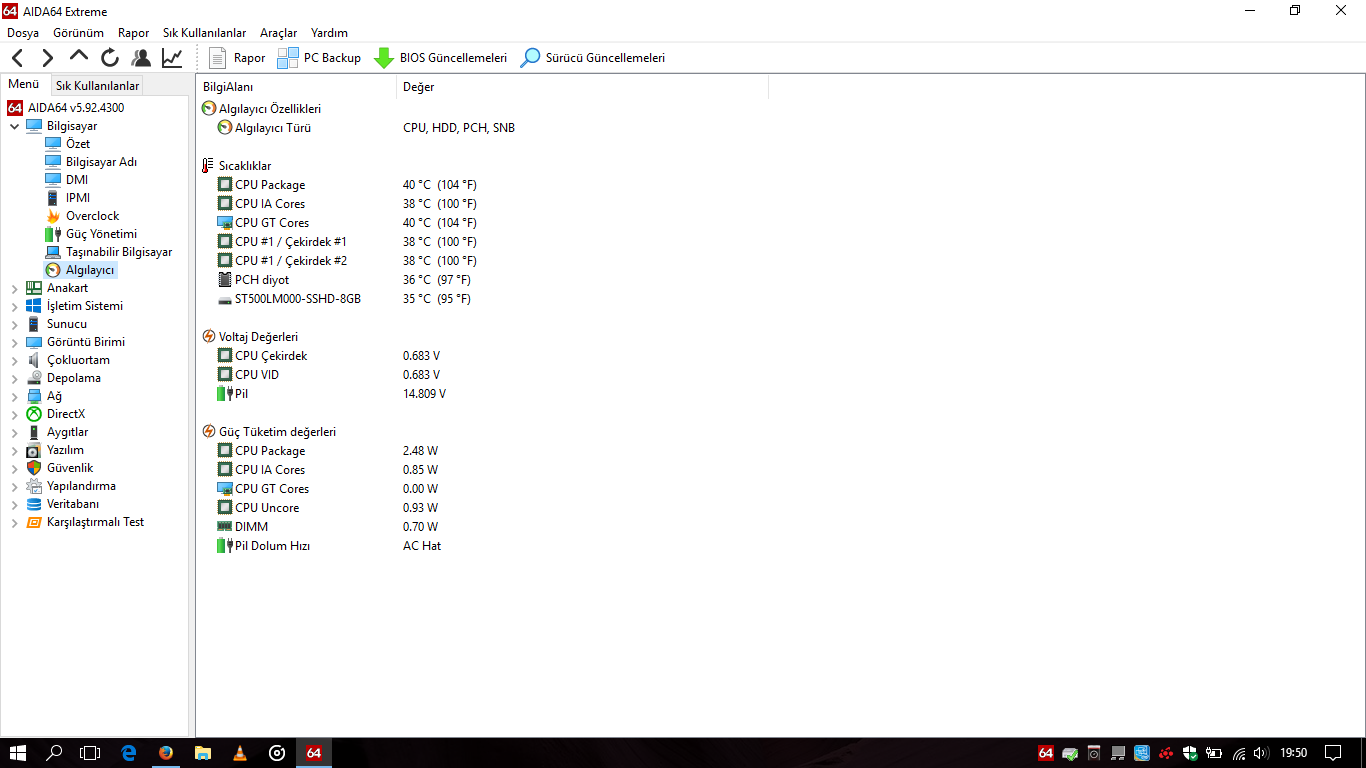Open the Sık Kullanılanlar menu

(x=205, y=33)
